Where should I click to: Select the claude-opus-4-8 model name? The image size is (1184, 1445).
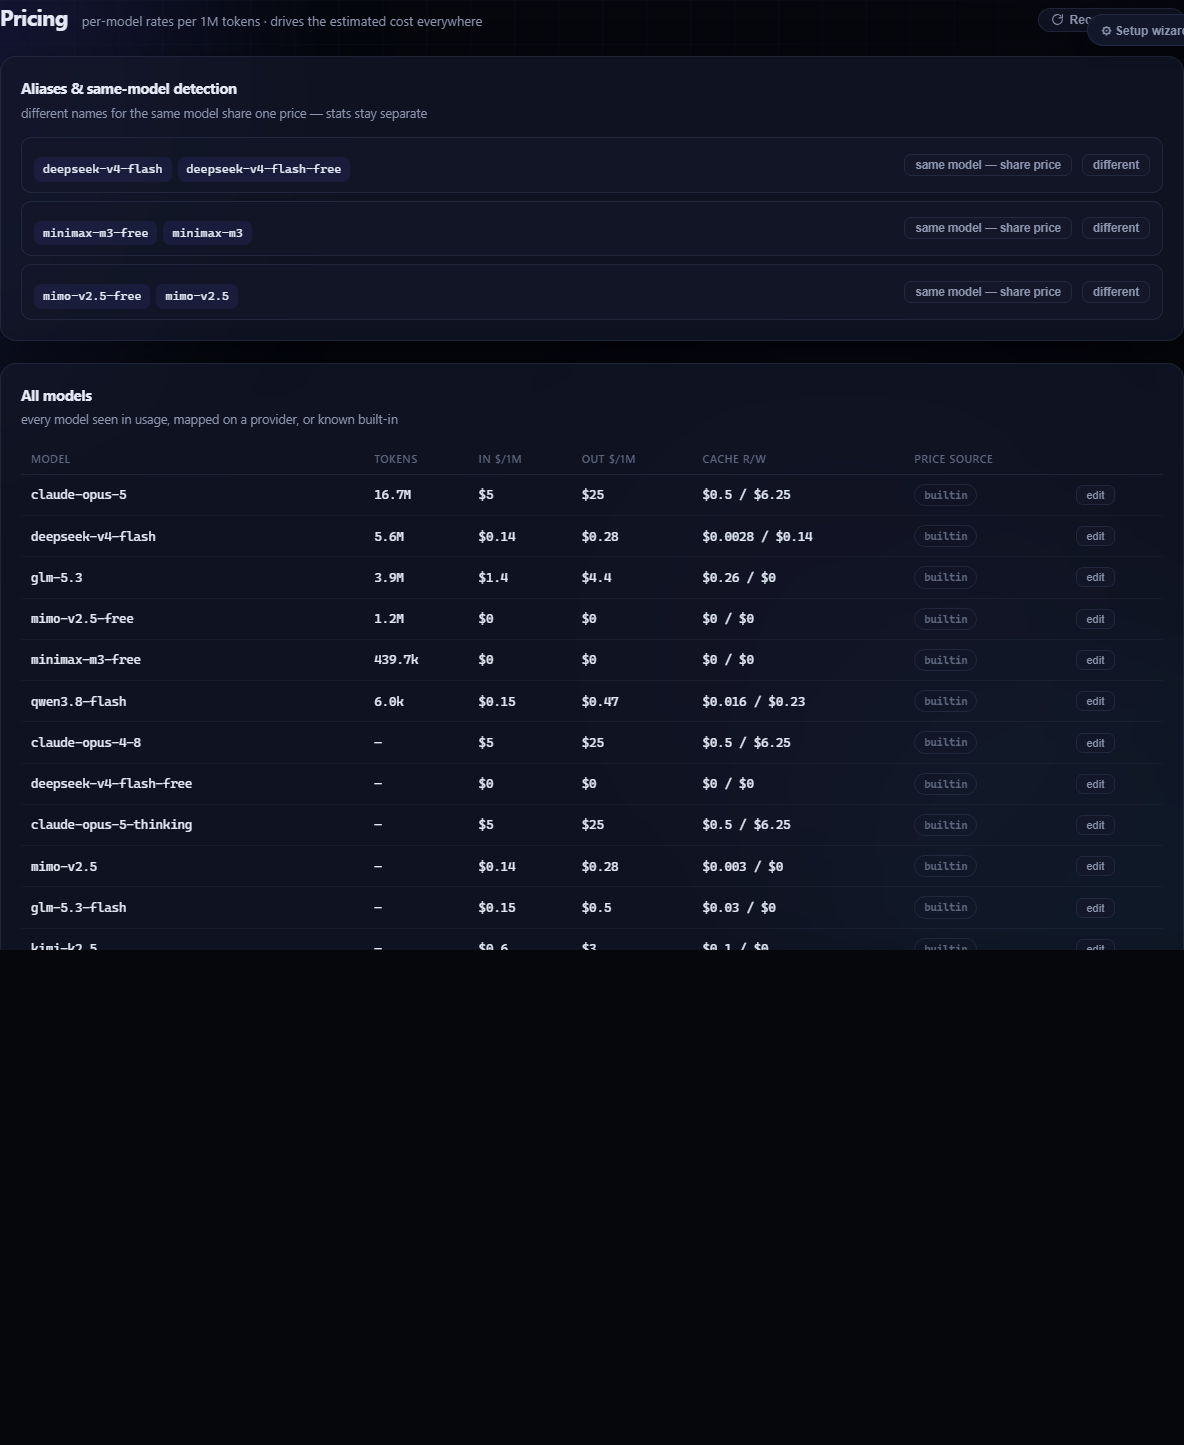coord(86,742)
